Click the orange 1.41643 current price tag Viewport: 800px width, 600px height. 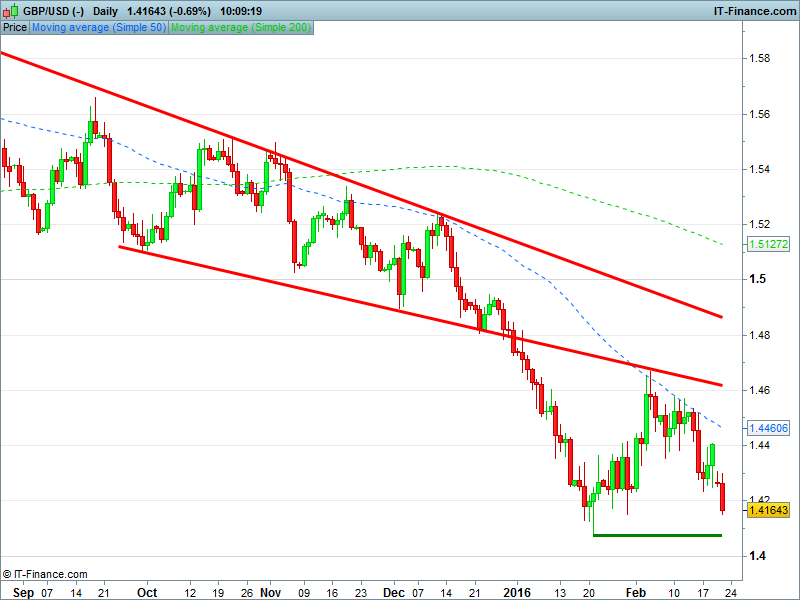(x=768, y=511)
